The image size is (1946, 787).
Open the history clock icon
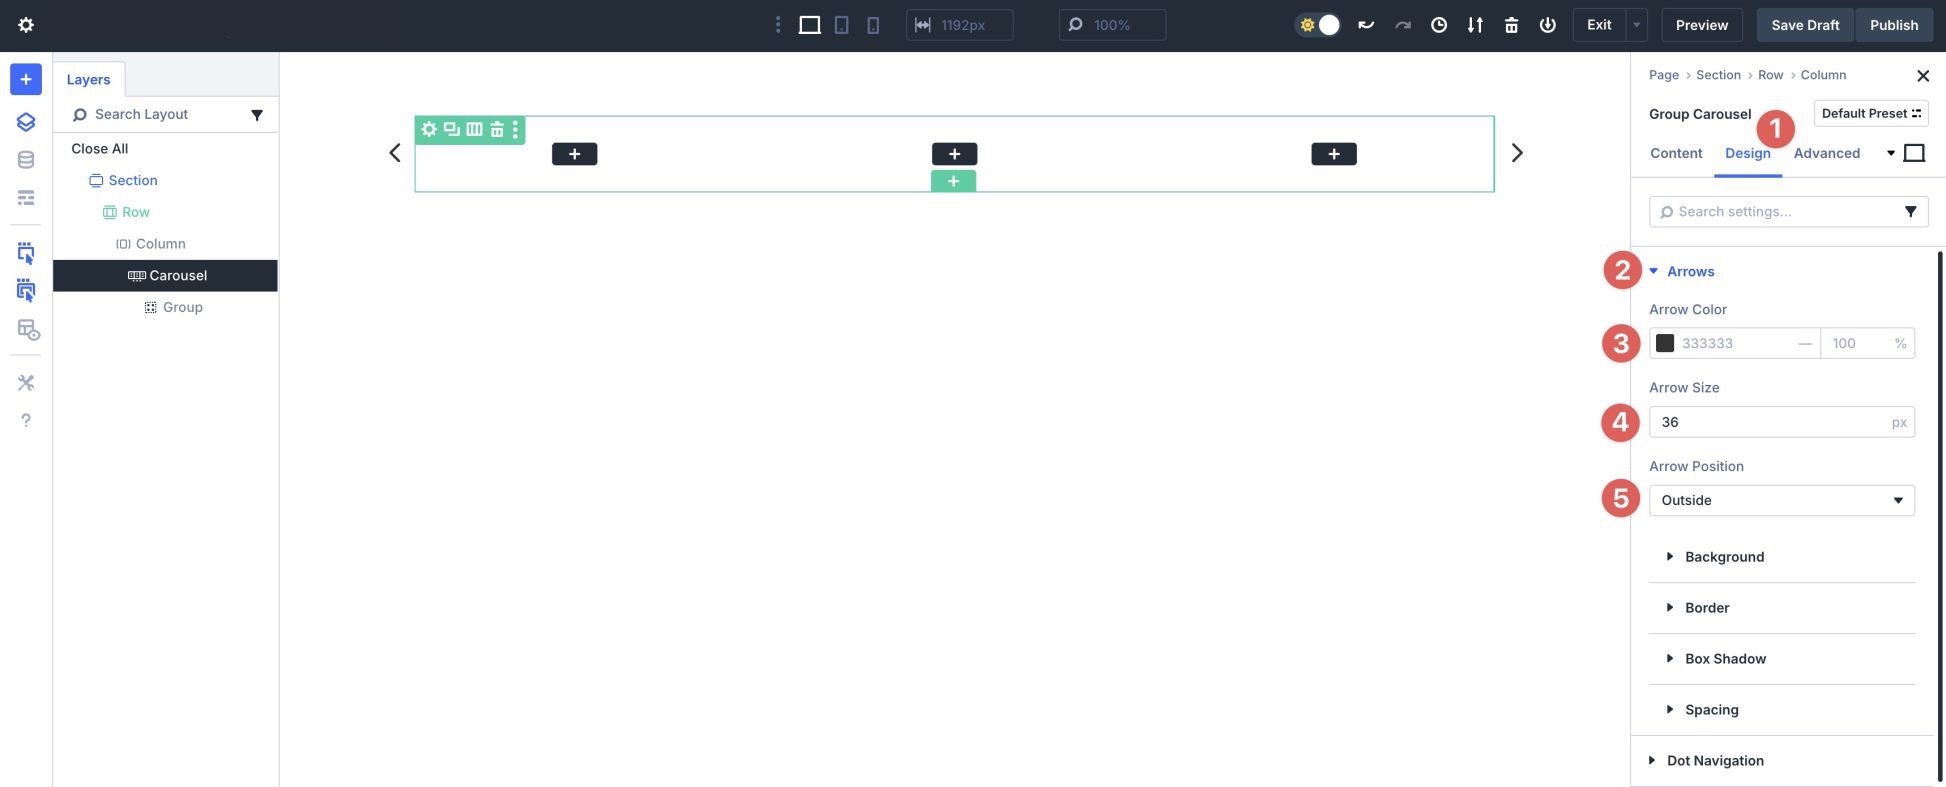pyautogui.click(x=1439, y=25)
